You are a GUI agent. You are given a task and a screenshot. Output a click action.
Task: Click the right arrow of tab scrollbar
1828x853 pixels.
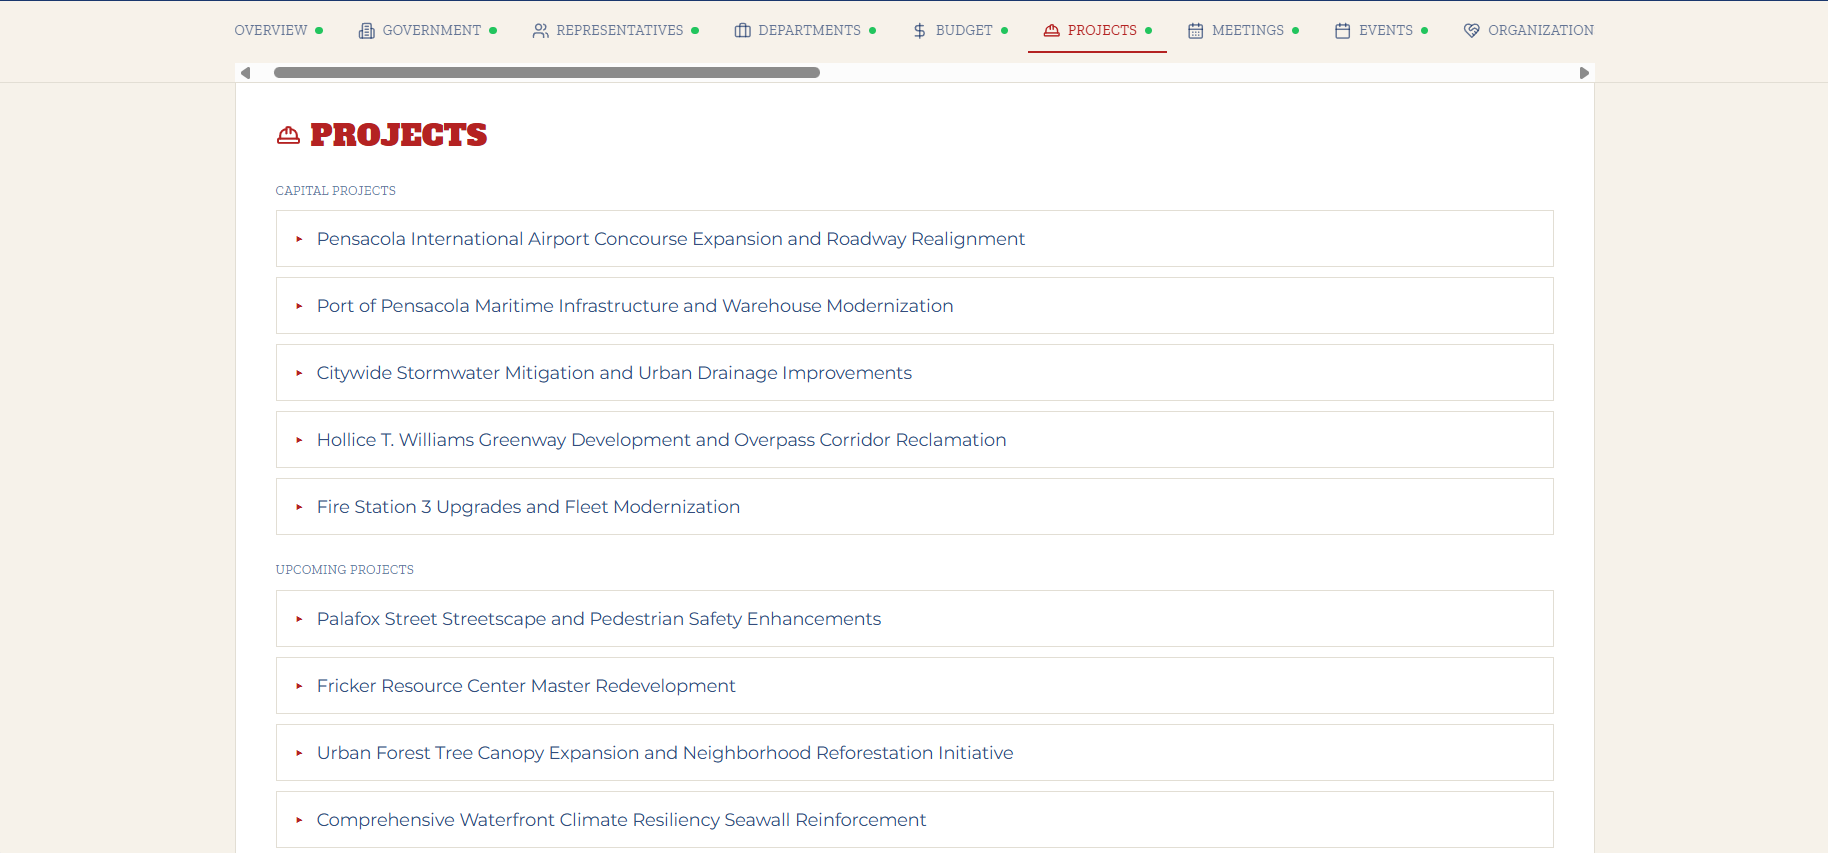pos(1584,73)
